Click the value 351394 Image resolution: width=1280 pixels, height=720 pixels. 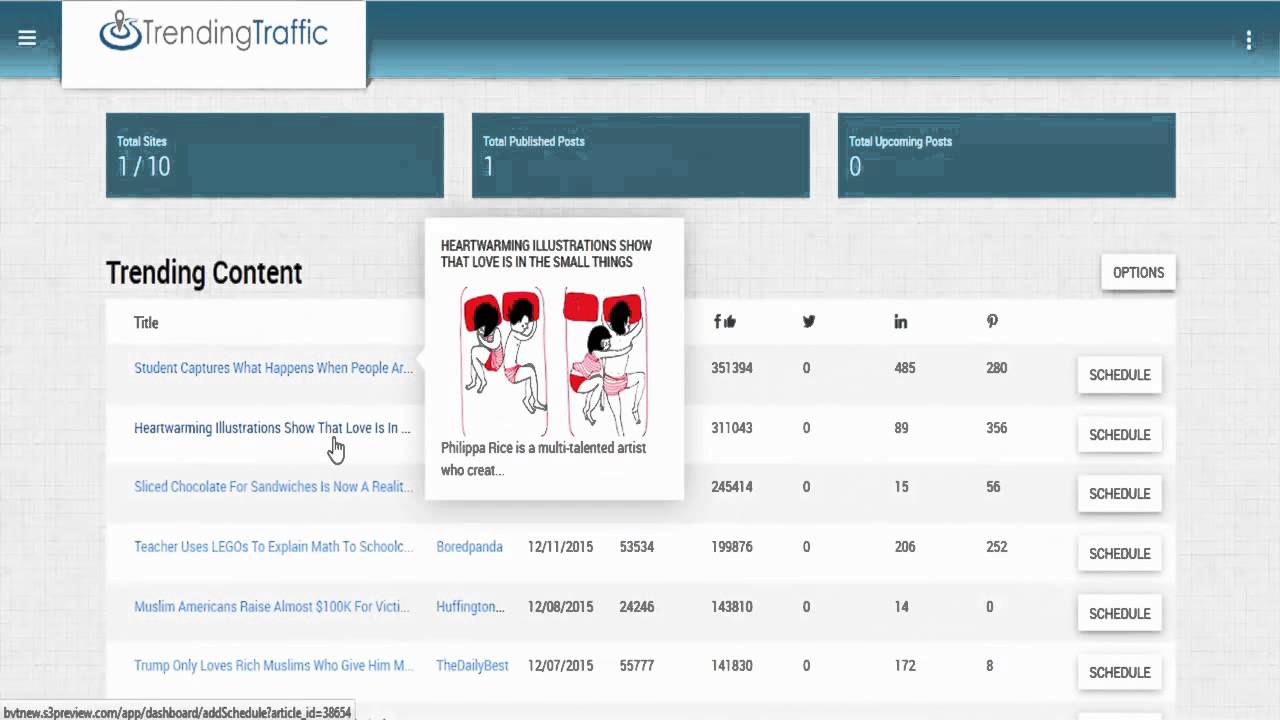tap(732, 368)
